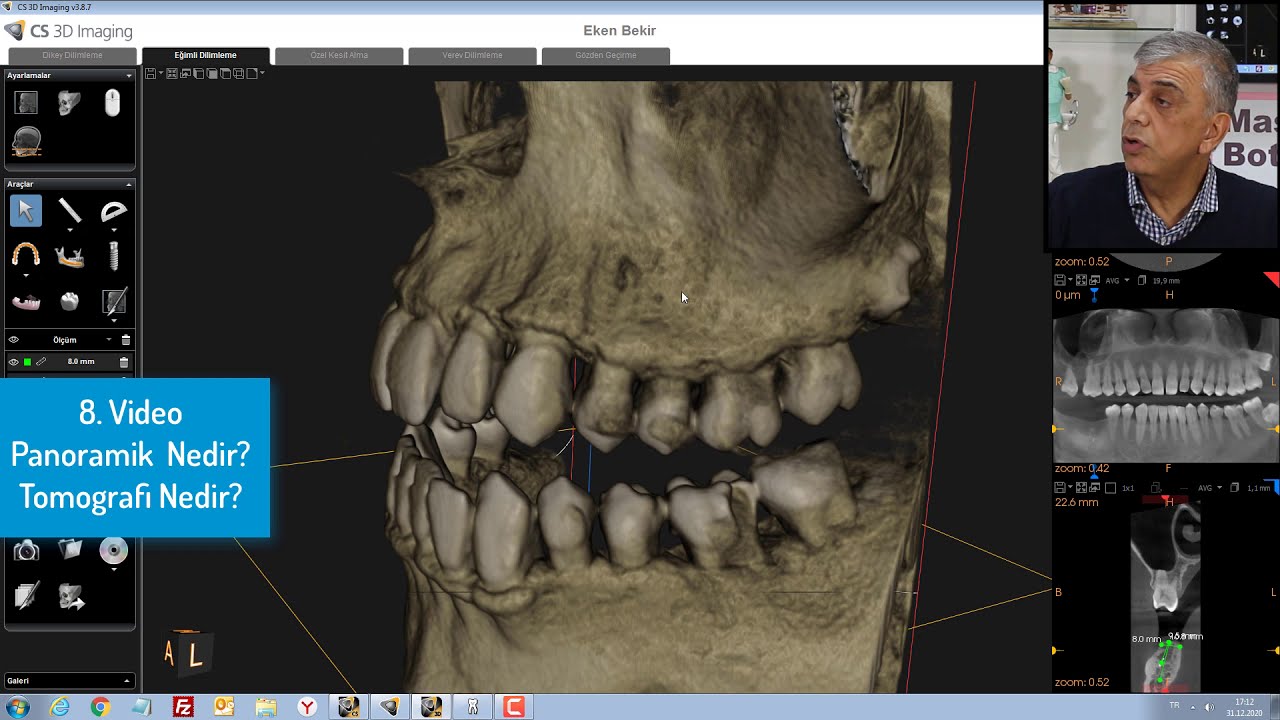Click the green color swatch of 8.0 mm measurement

coord(27,362)
